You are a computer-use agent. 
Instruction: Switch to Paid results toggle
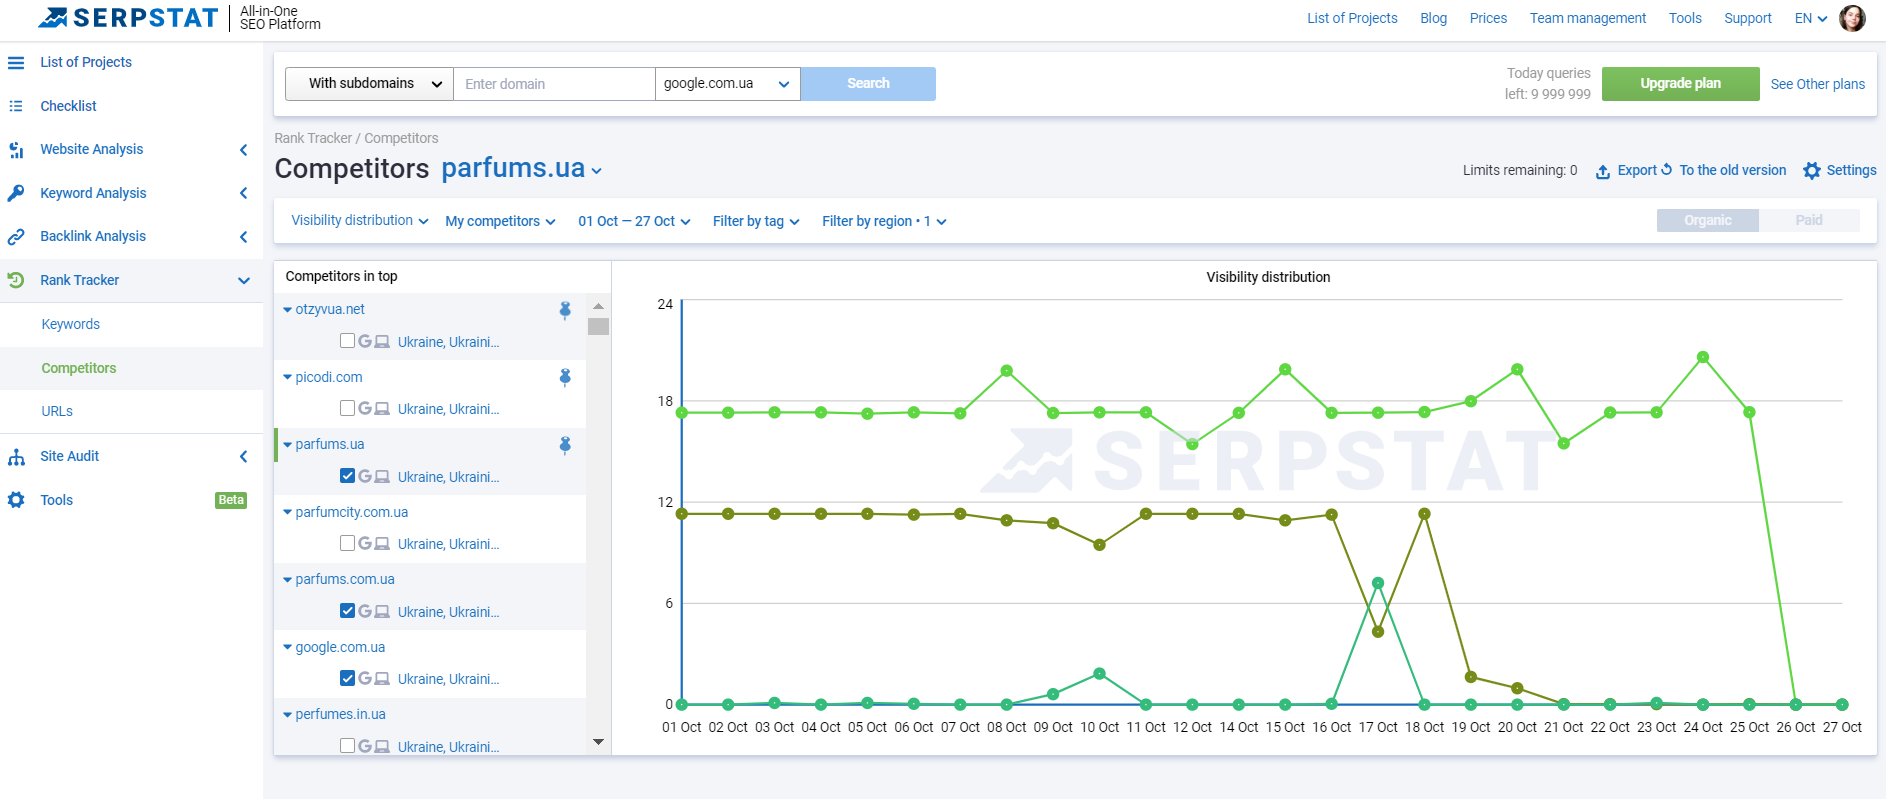[x=1809, y=220]
